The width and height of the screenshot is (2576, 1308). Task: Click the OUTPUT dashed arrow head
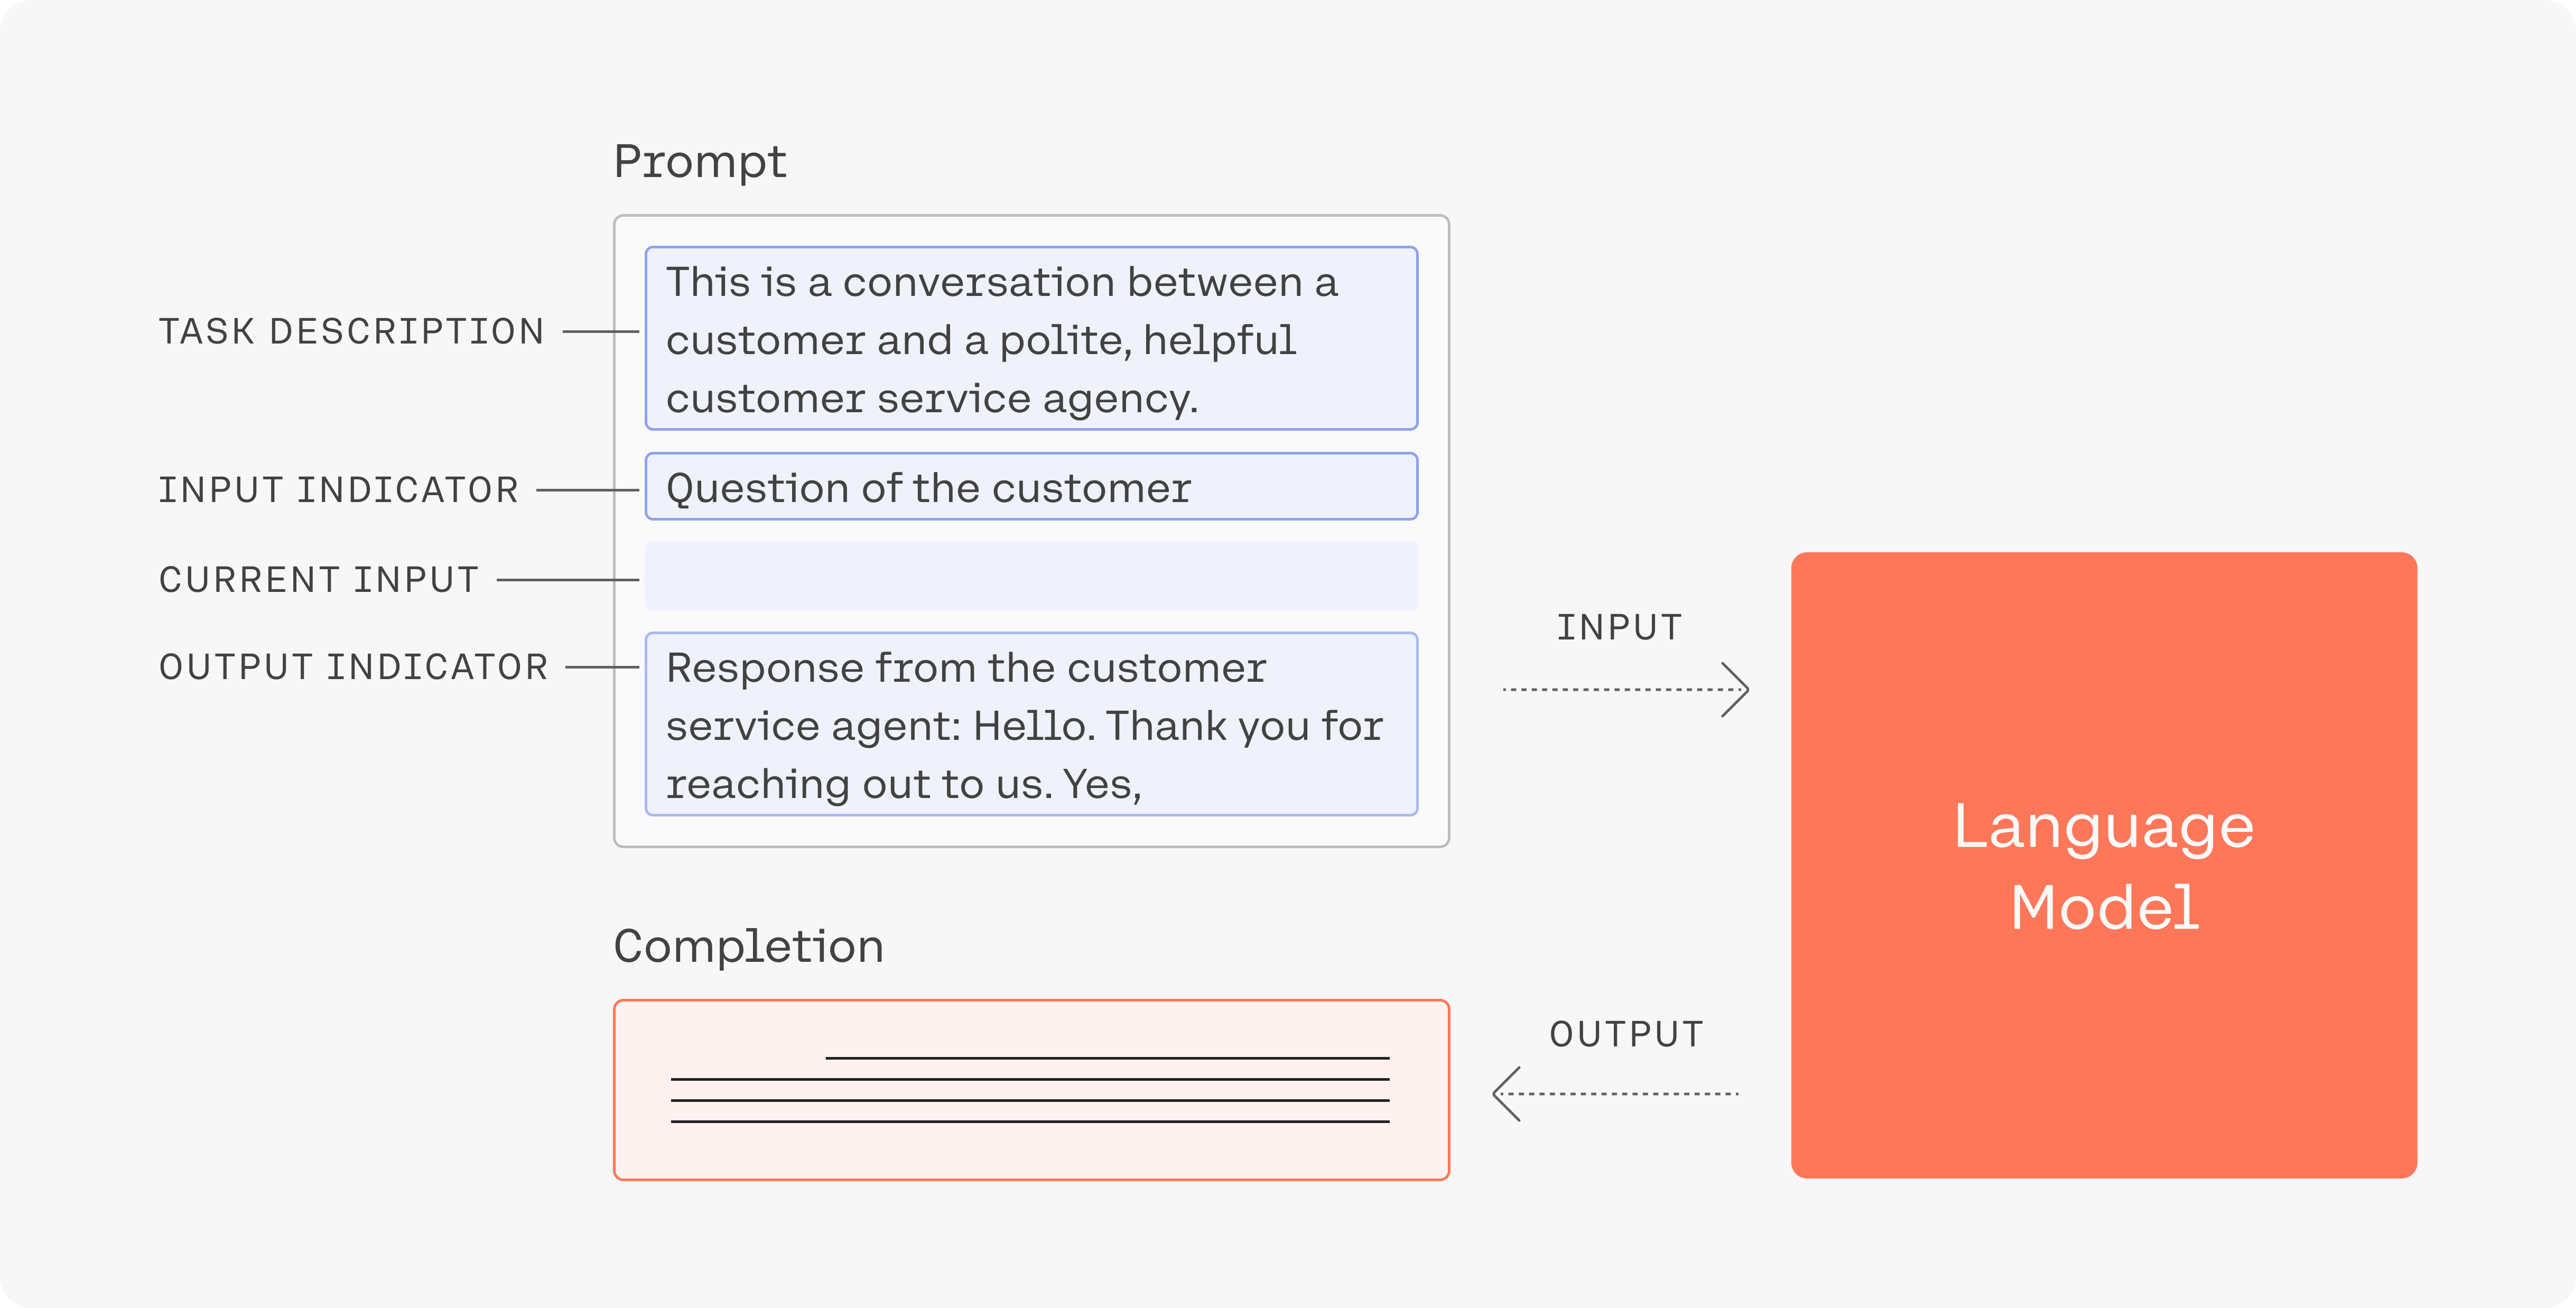pos(1506,1094)
